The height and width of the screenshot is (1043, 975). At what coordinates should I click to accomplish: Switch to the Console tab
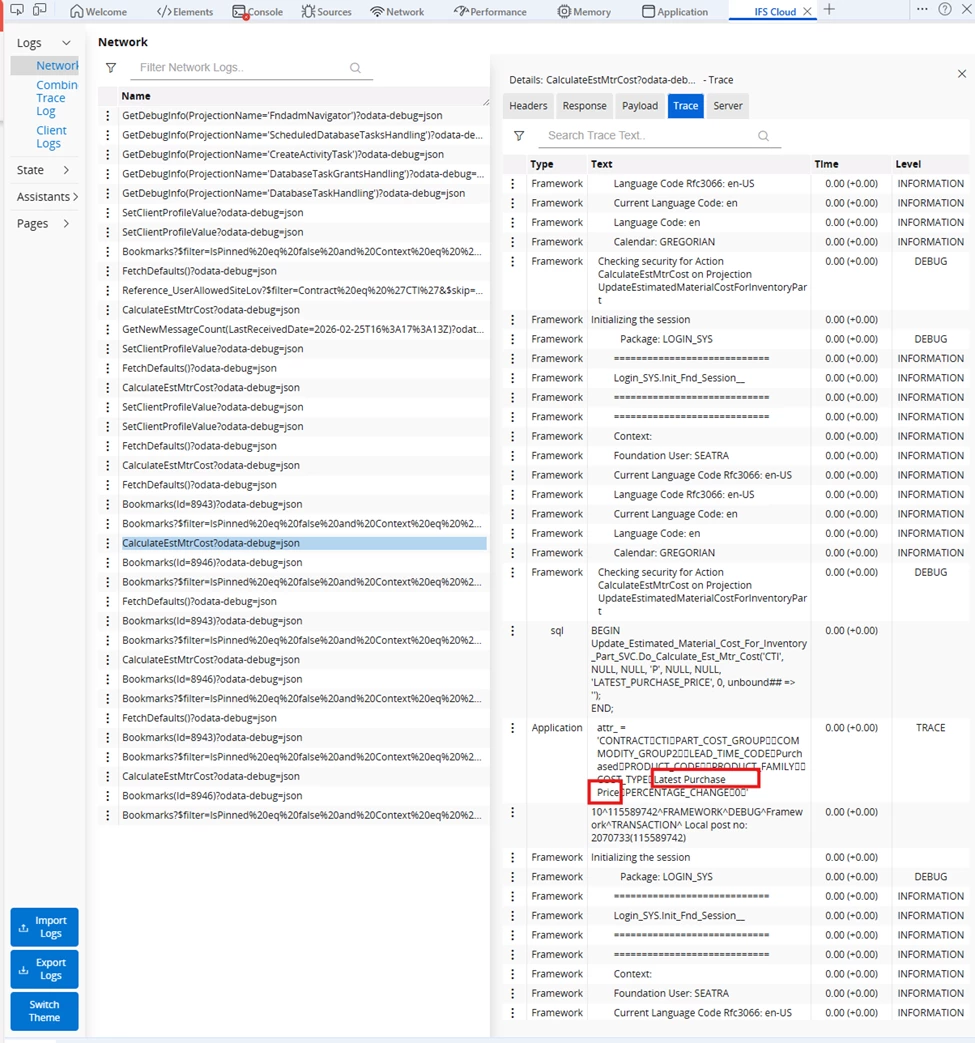coord(257,11)
